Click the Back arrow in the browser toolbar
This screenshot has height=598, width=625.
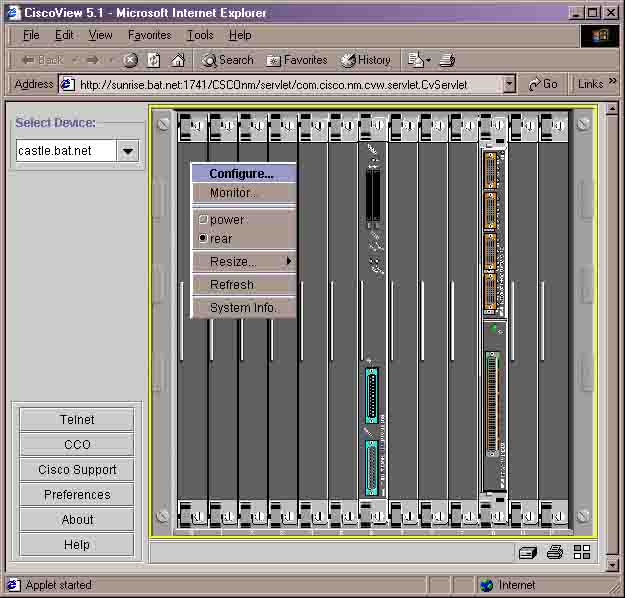coord(42,60)
